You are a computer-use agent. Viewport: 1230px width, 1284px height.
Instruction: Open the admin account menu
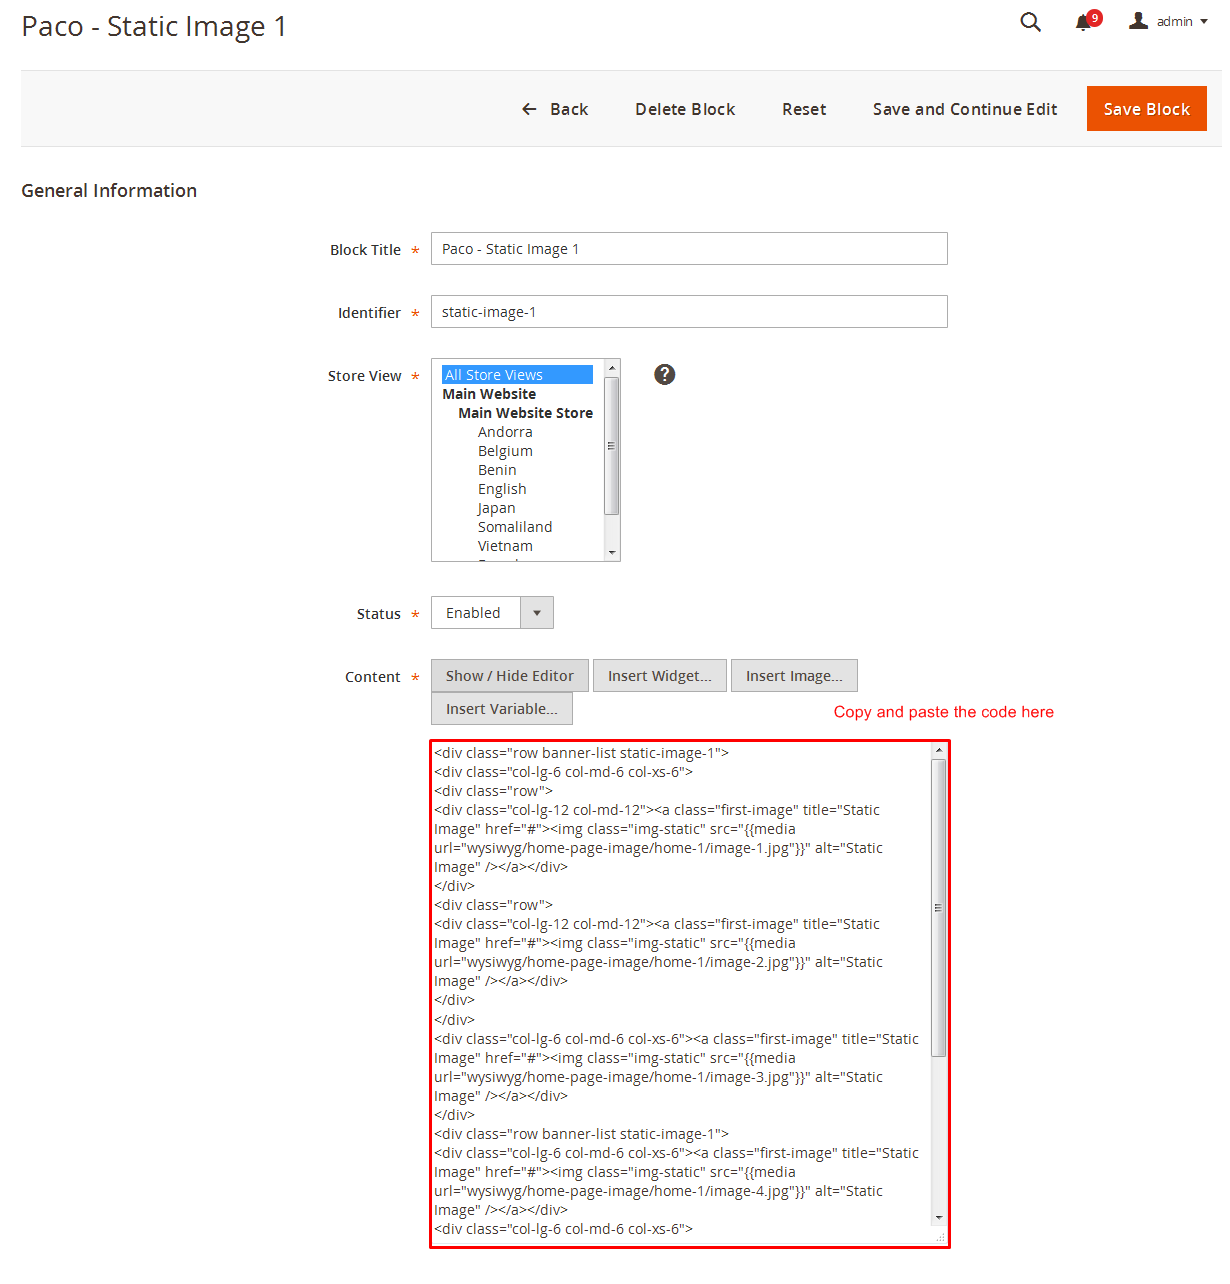click(1168, 21)
